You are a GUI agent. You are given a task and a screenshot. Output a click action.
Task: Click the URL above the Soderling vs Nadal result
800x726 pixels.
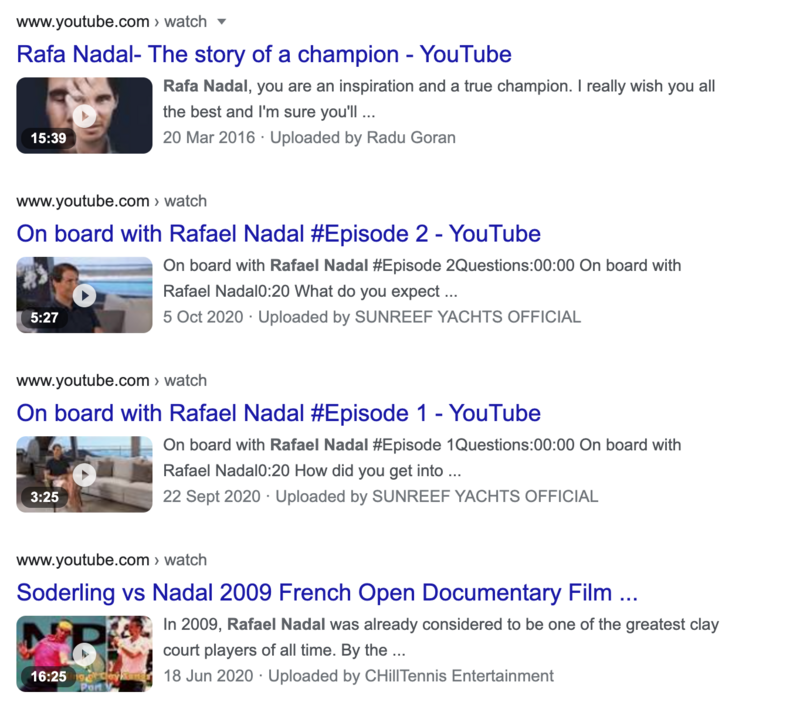[x=111, y=561]
